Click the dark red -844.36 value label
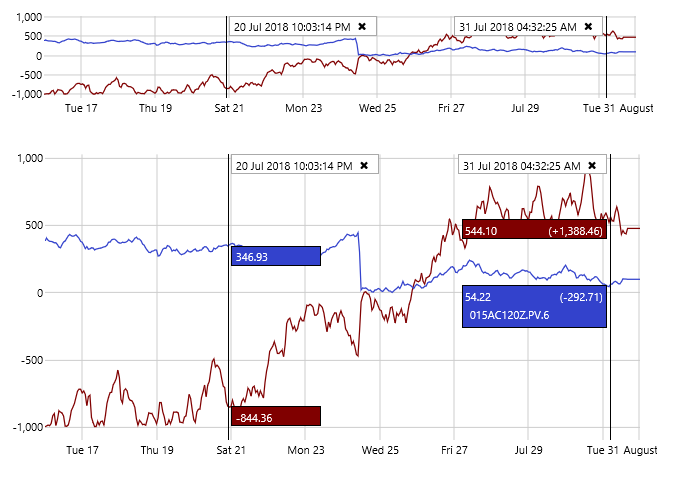The image size is (678, 485). click(275, 417)
